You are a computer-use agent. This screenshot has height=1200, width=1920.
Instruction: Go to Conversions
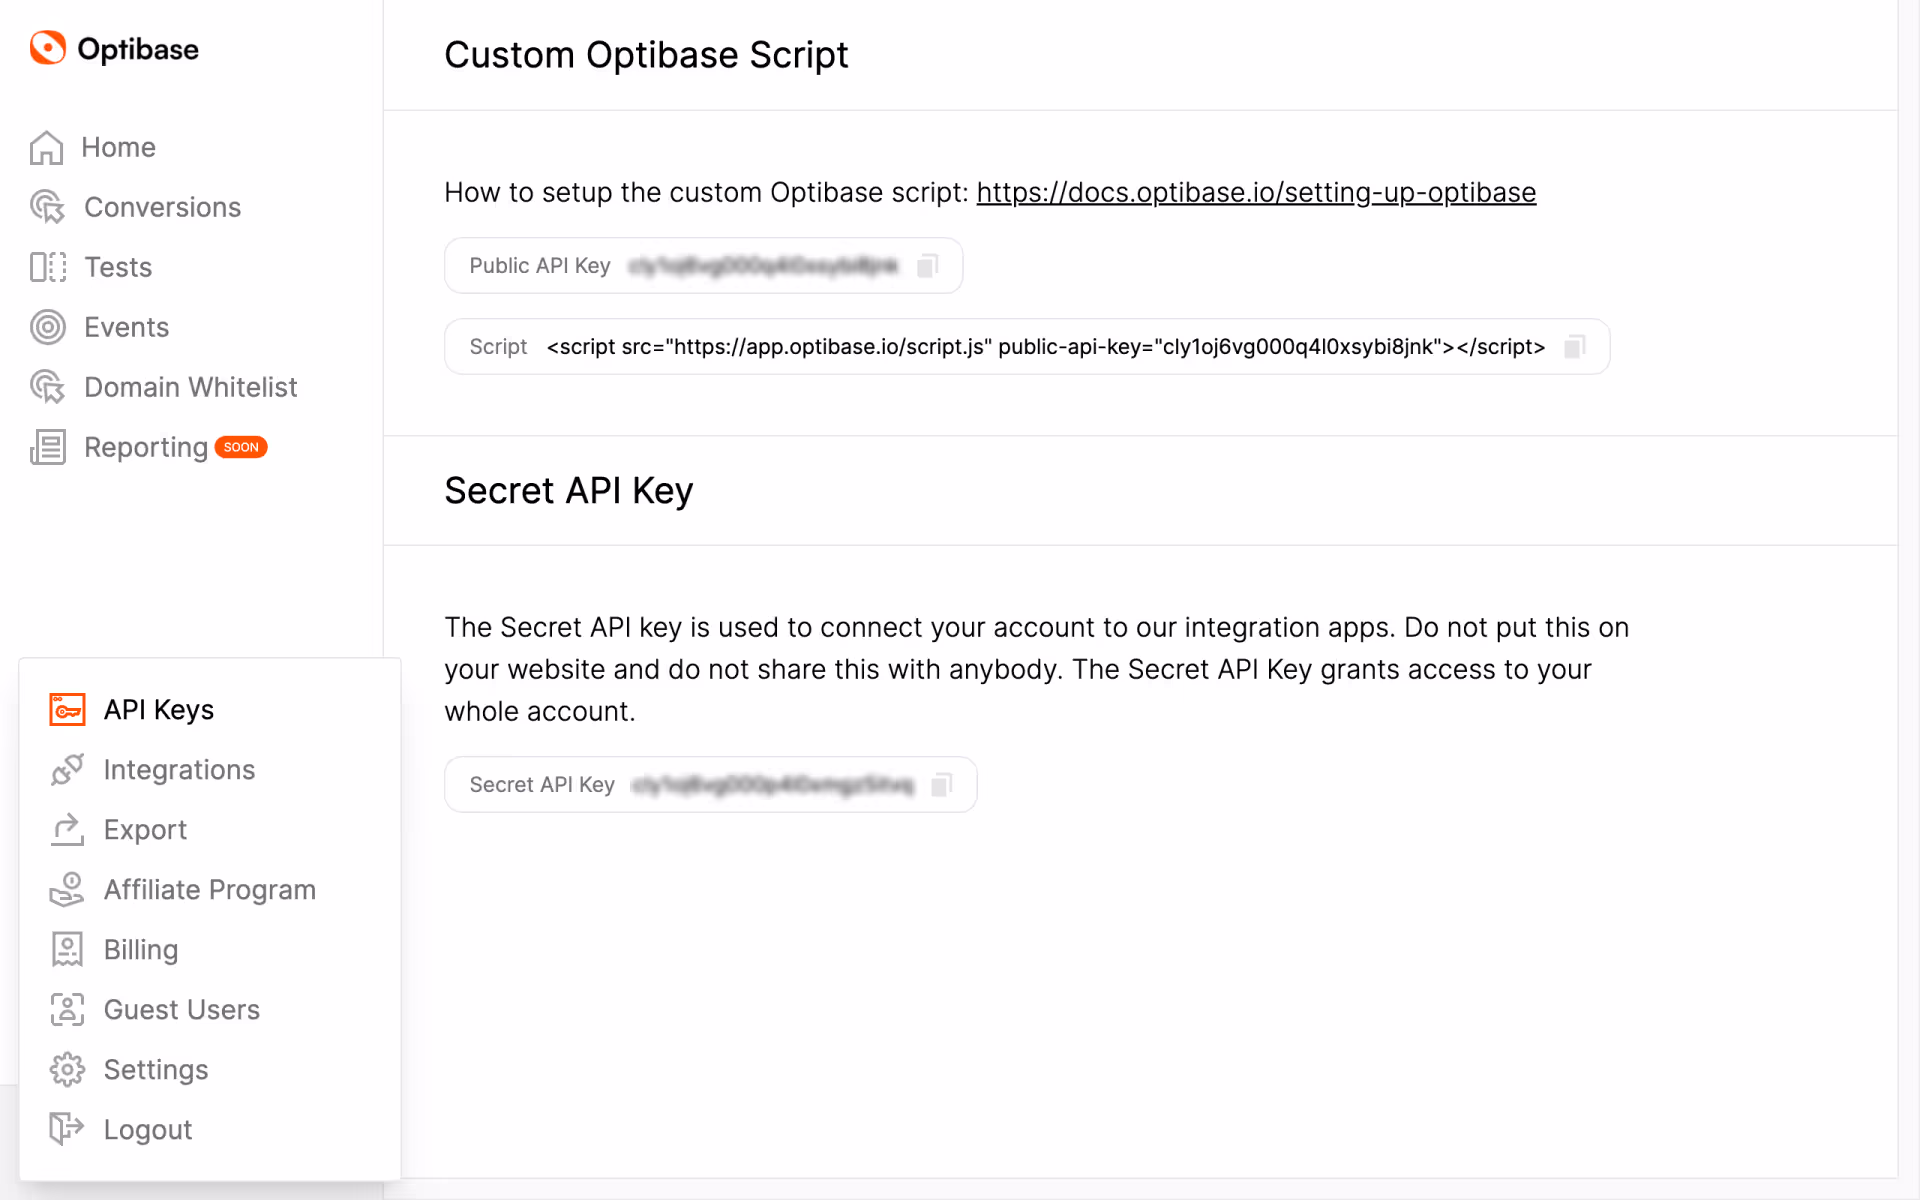pyautogui.click(x=162, y=207)
